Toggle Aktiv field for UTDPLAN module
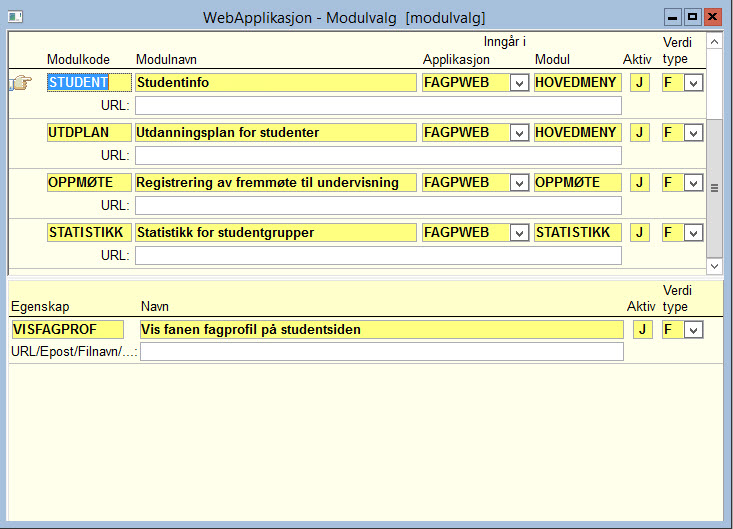 [640, 133]
